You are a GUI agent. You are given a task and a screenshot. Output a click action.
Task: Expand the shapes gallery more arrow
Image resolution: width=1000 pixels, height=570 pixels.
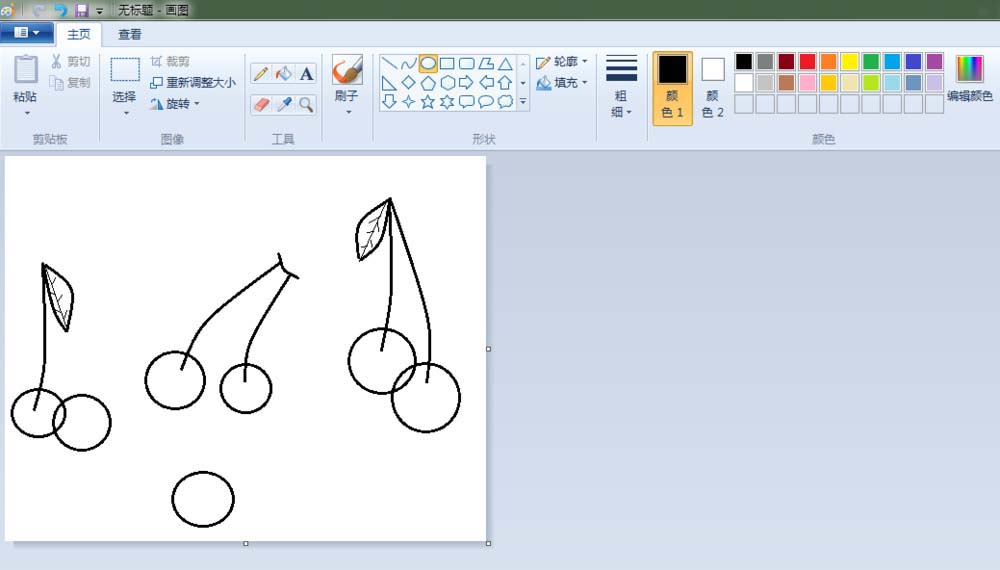pyautogui.click(x=523, y=102)
